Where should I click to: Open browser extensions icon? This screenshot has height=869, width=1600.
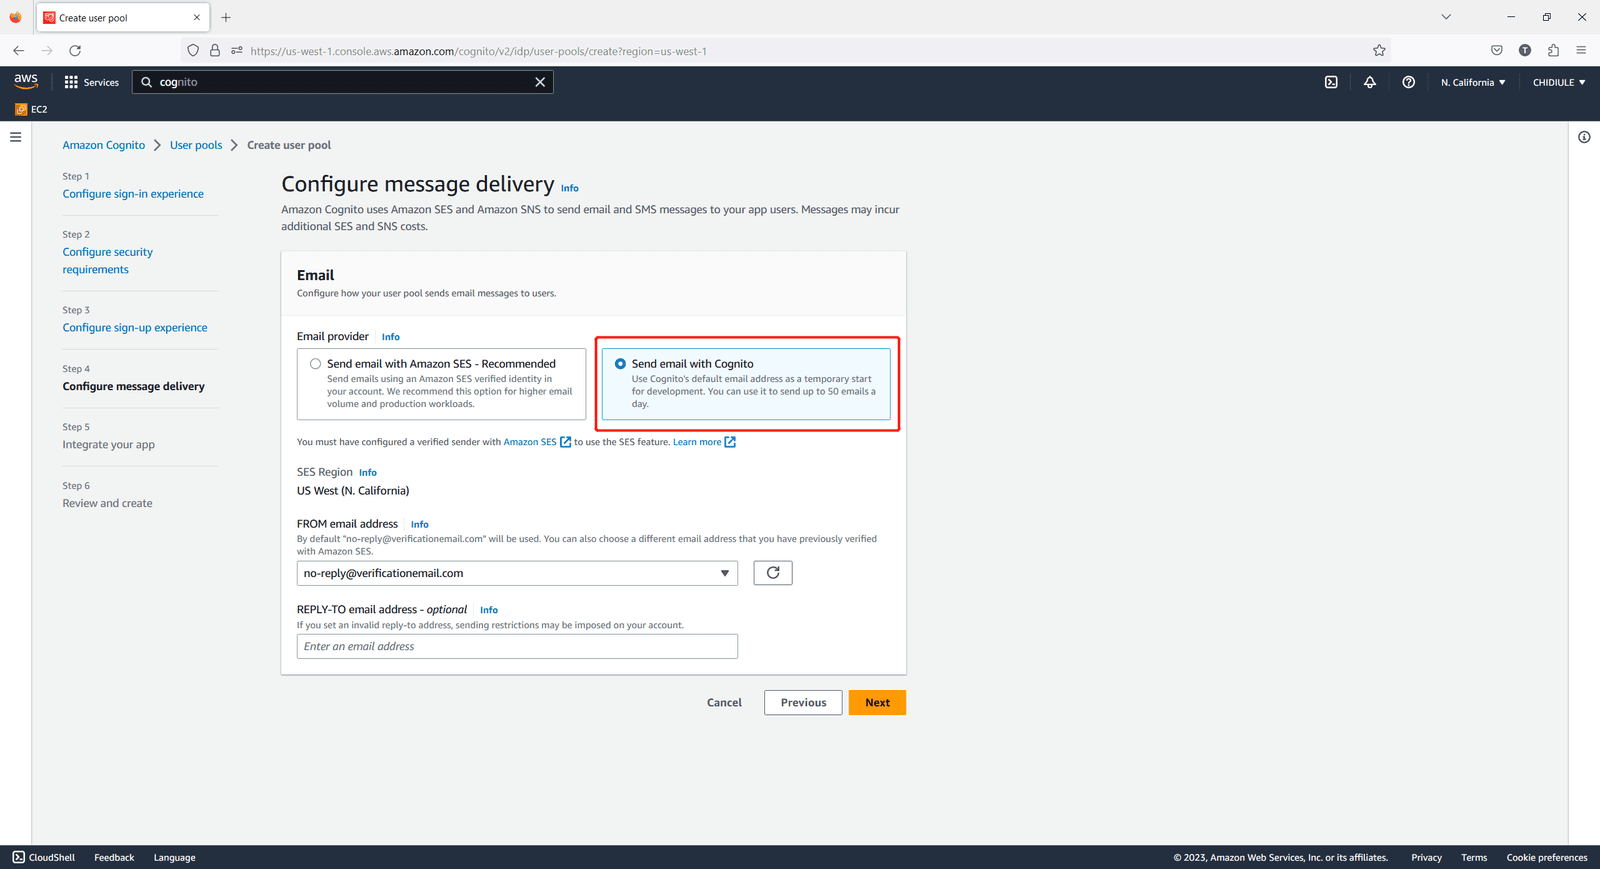point(1553,50)
